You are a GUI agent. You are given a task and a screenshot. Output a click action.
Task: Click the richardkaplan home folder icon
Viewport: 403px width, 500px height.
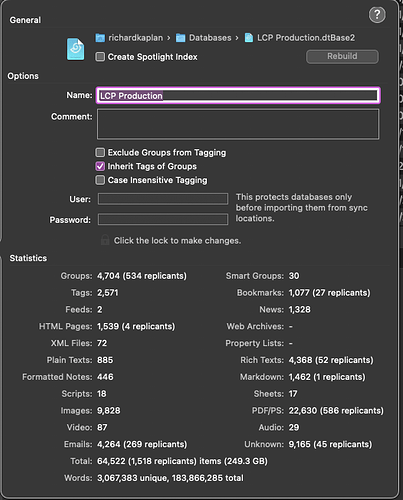tap(100, 38)
